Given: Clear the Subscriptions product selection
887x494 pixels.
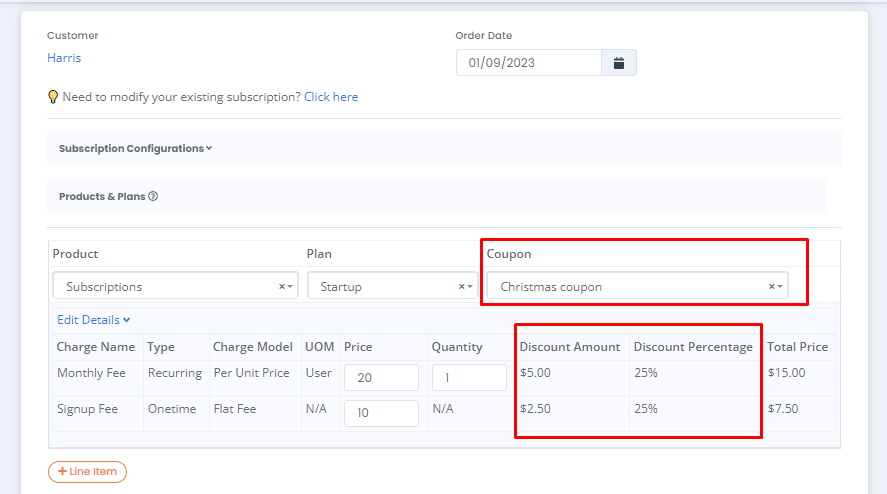Looking at the screenshot, I should pos(282,287).
